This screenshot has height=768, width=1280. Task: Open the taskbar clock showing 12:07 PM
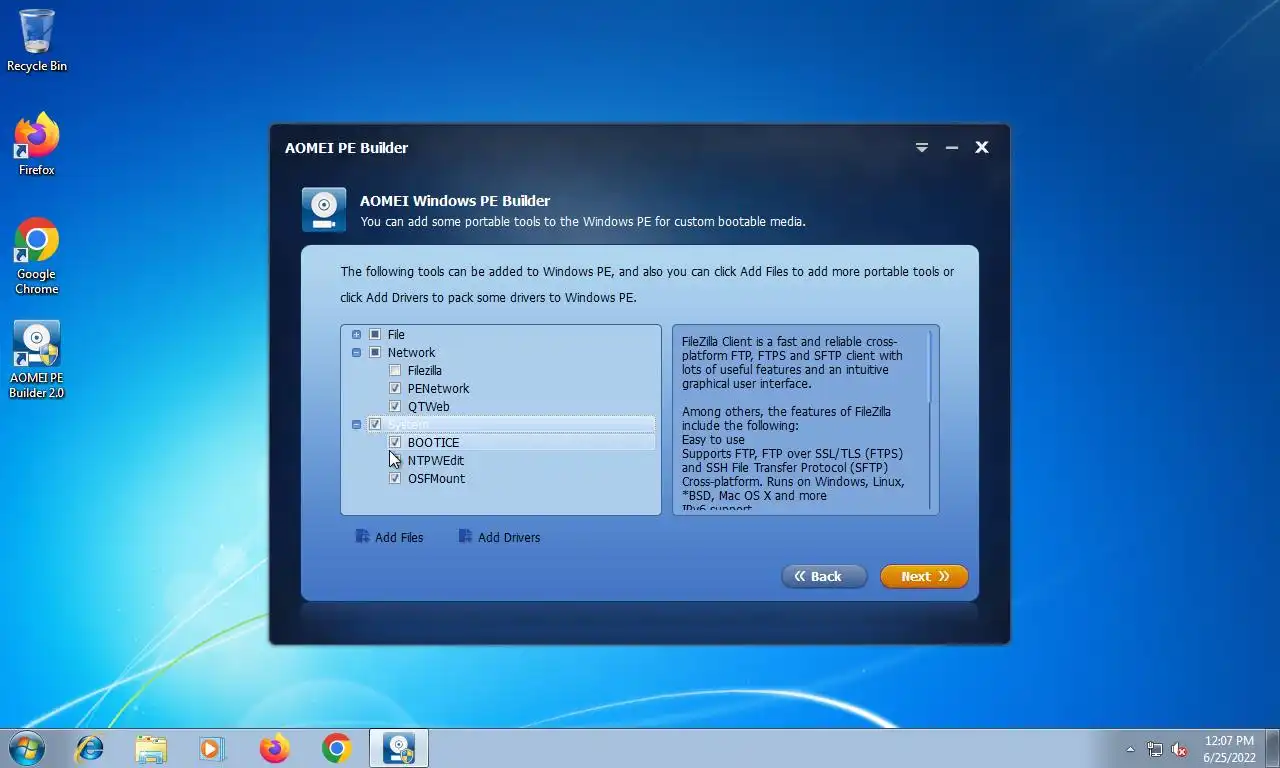[x=1229, y=749]
